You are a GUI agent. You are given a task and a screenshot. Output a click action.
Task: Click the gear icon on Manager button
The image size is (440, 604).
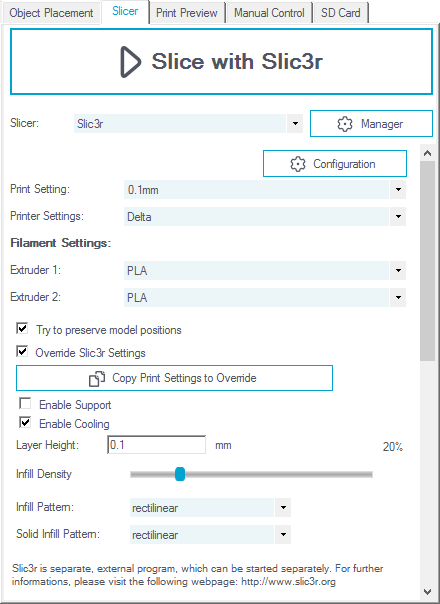click(x=344, y=124)
